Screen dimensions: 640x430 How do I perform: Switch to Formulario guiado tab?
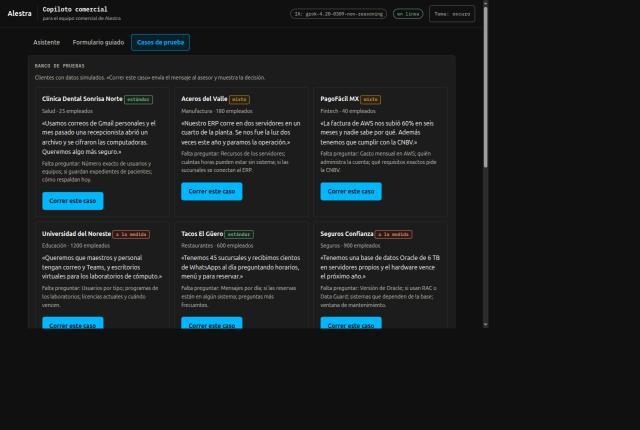(98, 42)
